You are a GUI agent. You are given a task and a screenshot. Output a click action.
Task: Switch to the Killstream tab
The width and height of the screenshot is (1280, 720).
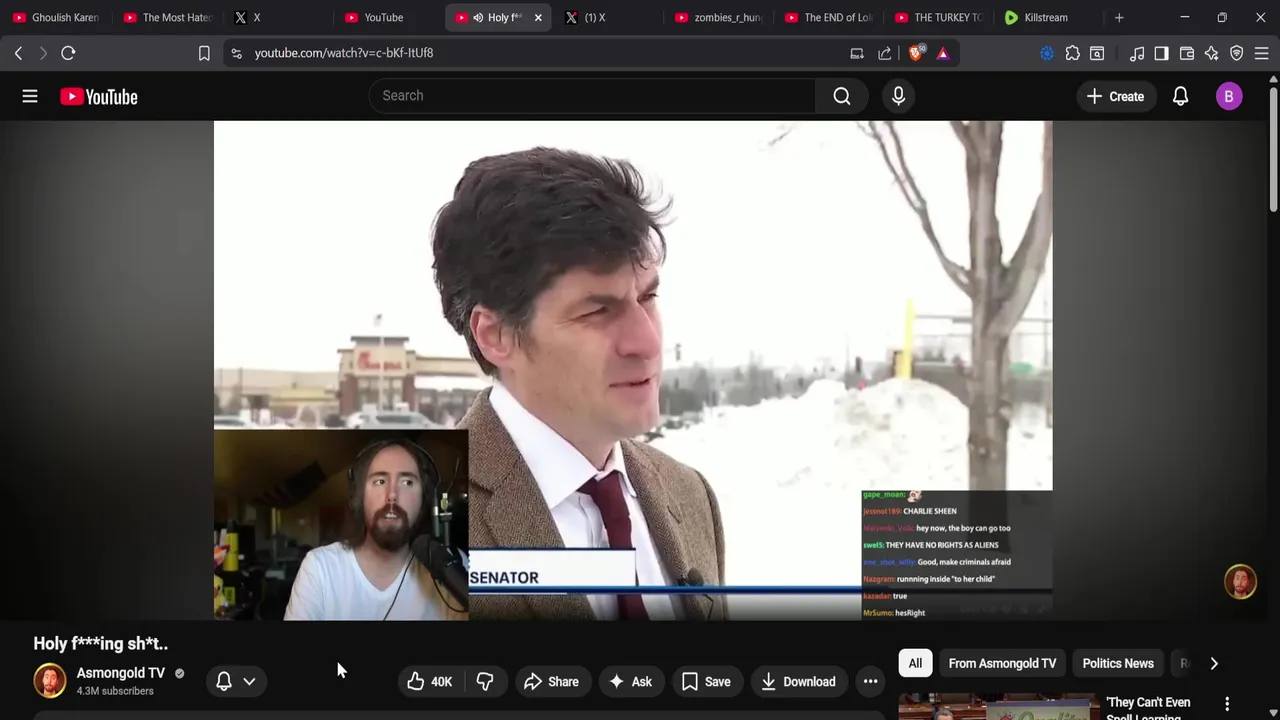tap(1046, 17)
